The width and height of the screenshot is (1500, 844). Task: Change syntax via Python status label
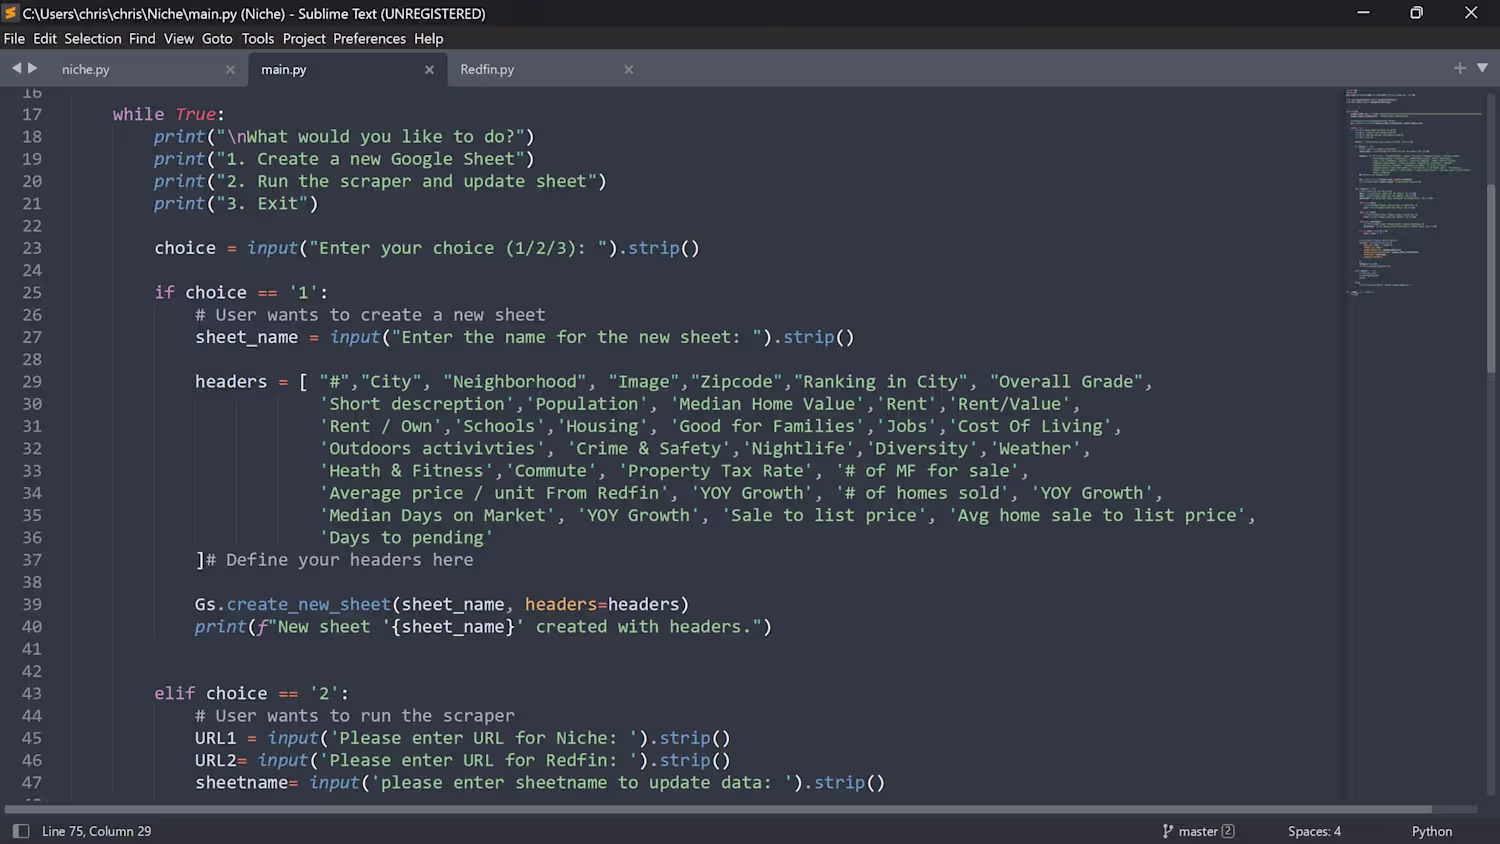[1432, 831]
